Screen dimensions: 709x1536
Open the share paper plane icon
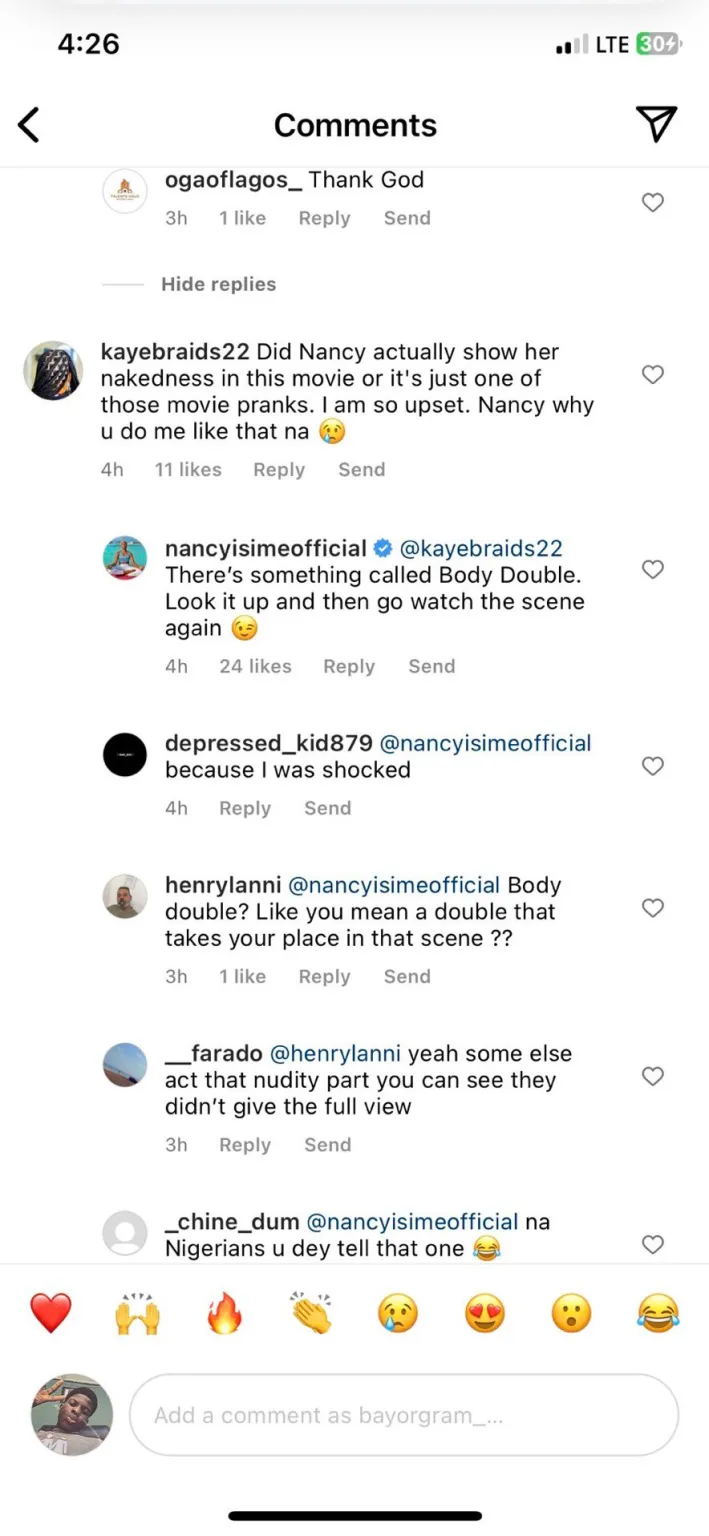pyautogui.click(x=657, y=124)
